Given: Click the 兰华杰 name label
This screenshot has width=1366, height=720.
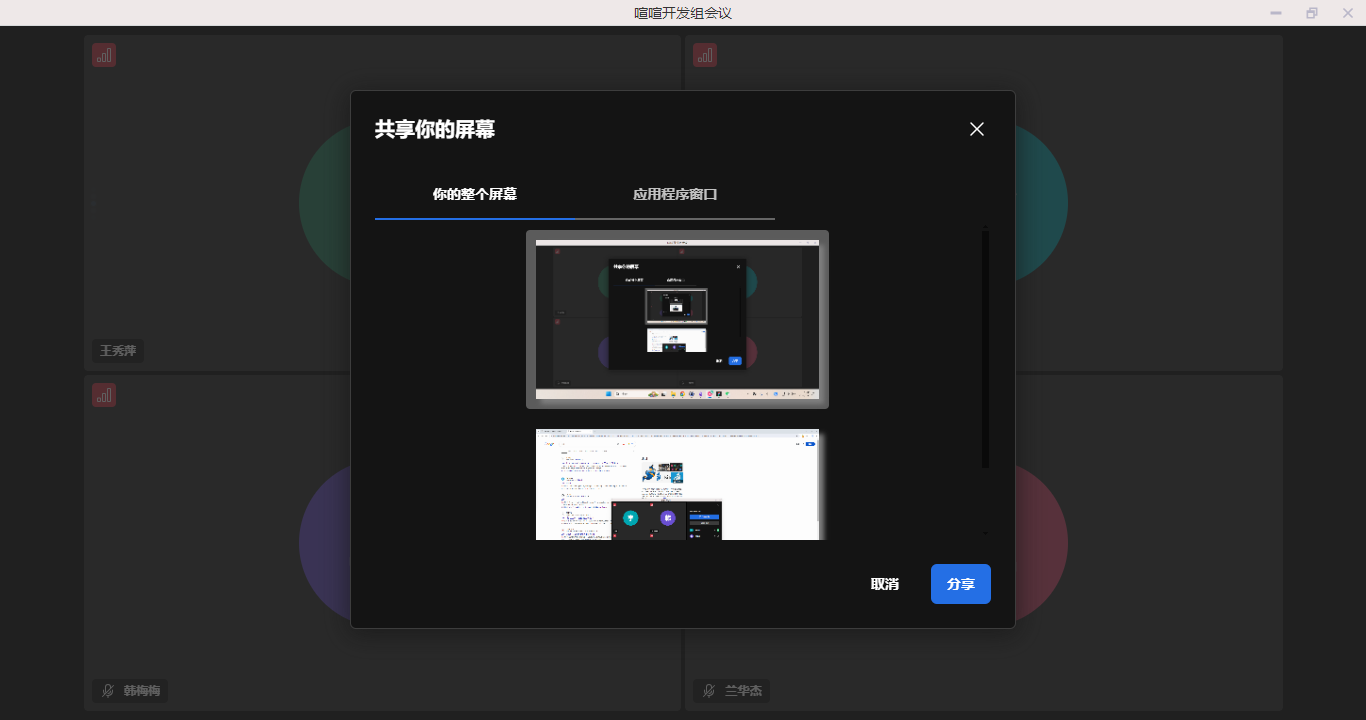Looking at the screenshot, I should (x=742, y=691).
